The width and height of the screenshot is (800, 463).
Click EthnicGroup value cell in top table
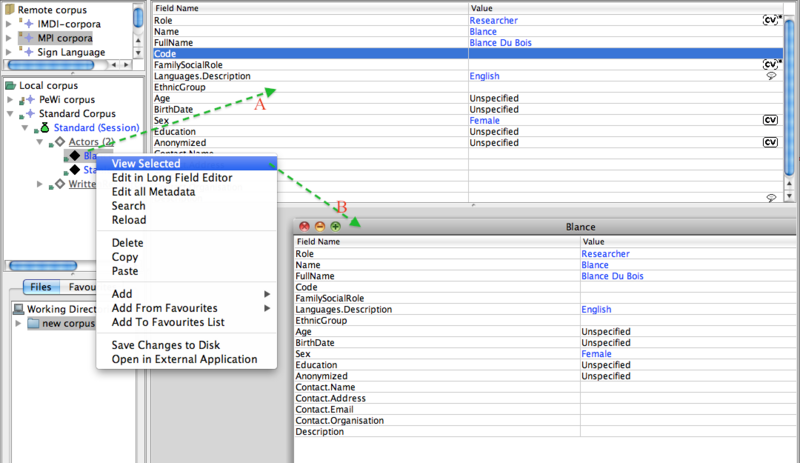click(x=626, y=87)
